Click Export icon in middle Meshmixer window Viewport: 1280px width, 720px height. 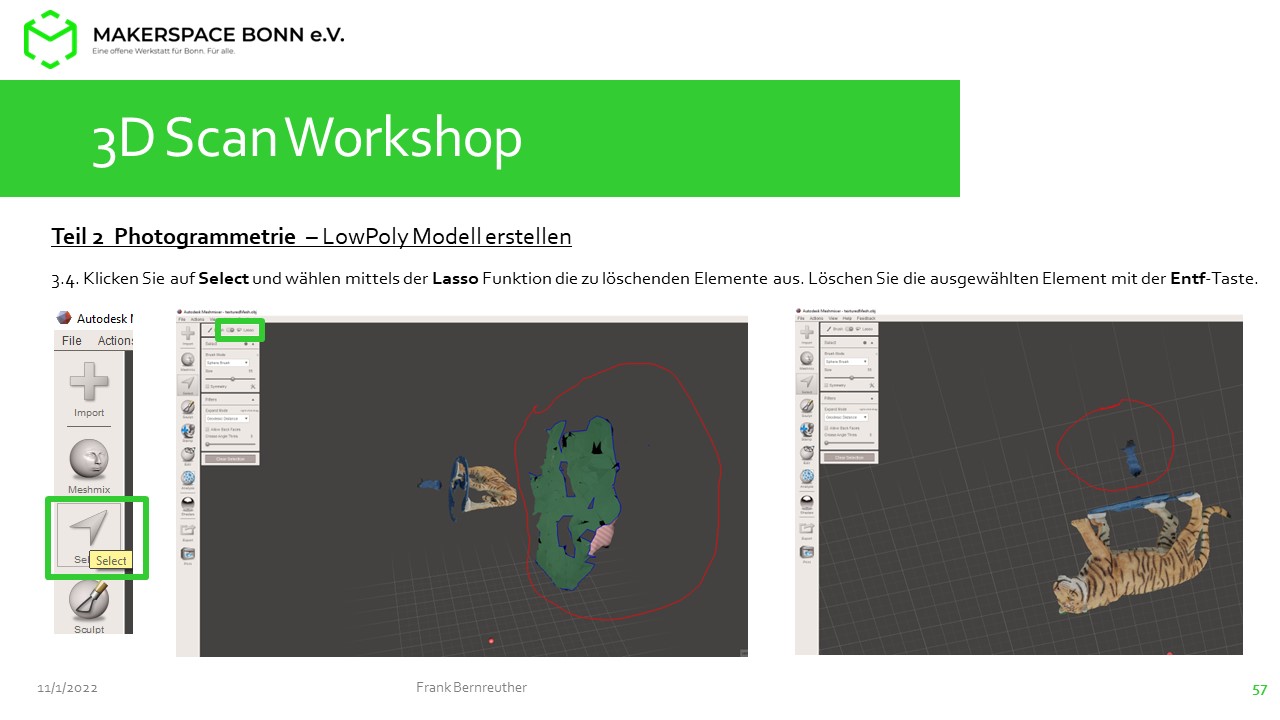point(188,530)
